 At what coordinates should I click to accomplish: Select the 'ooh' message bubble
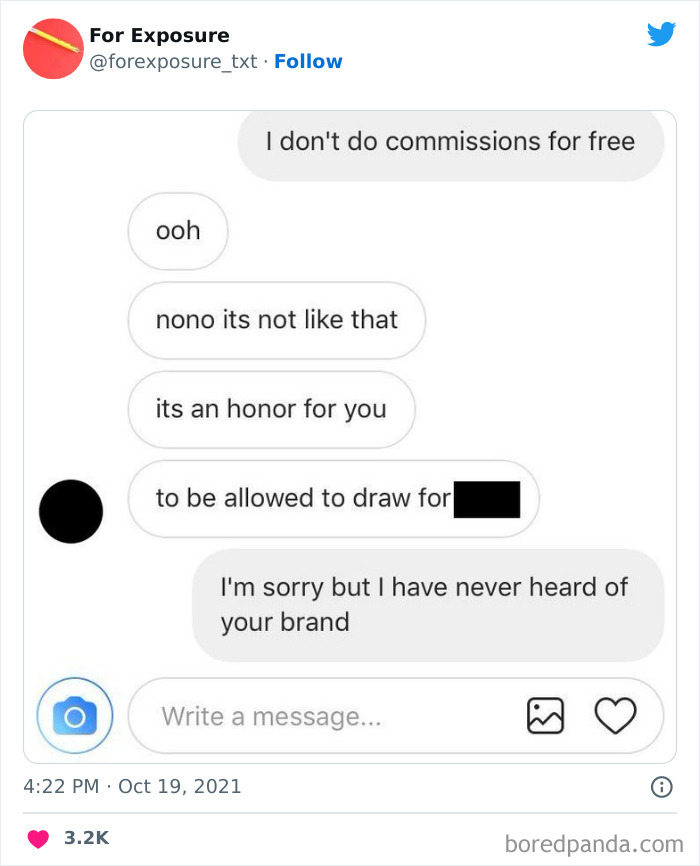[x=178, y=231]
